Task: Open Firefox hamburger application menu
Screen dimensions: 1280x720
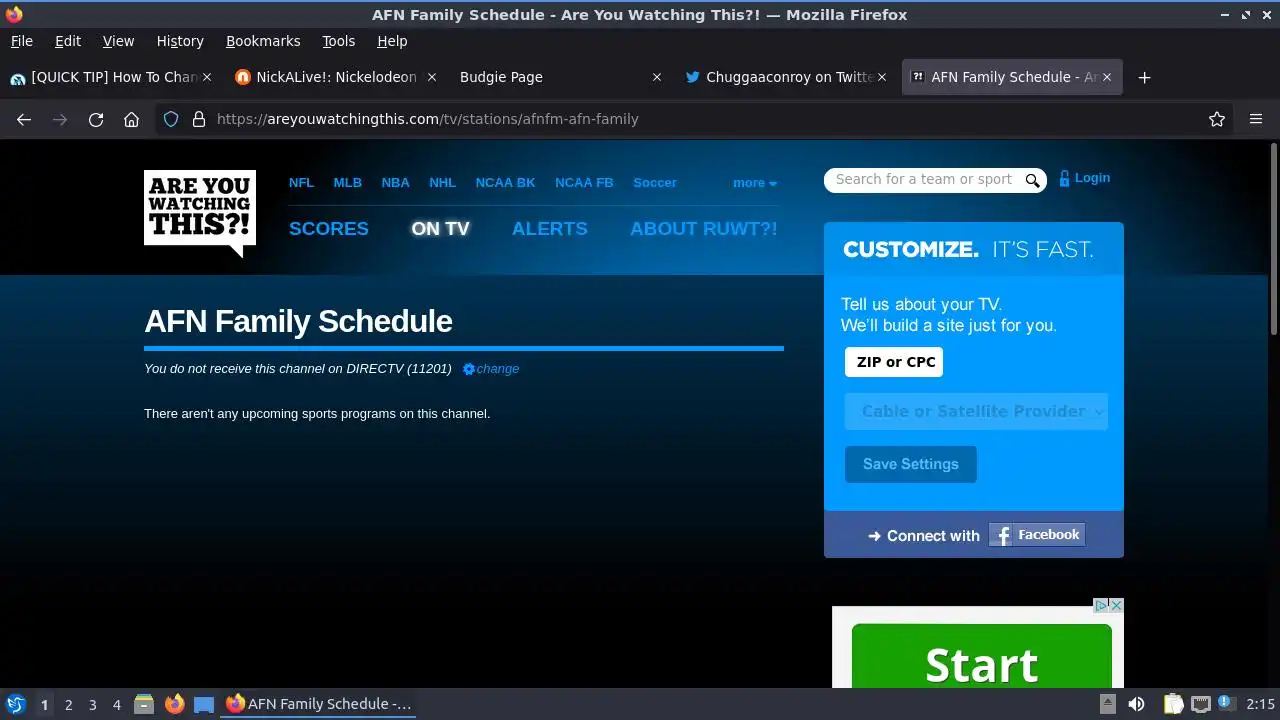Action: pos(1256,119)
